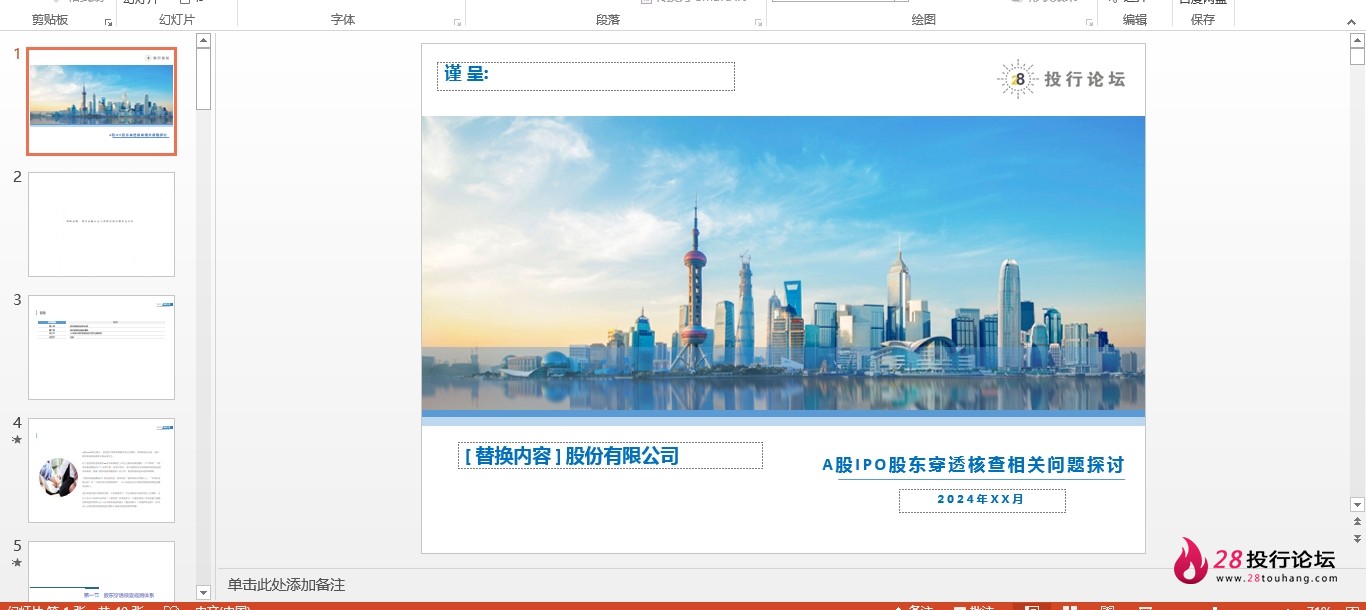The image size is (1366, 610).
Task: Click the 幻灯片 ribbon group label
Action: [177, 20]
